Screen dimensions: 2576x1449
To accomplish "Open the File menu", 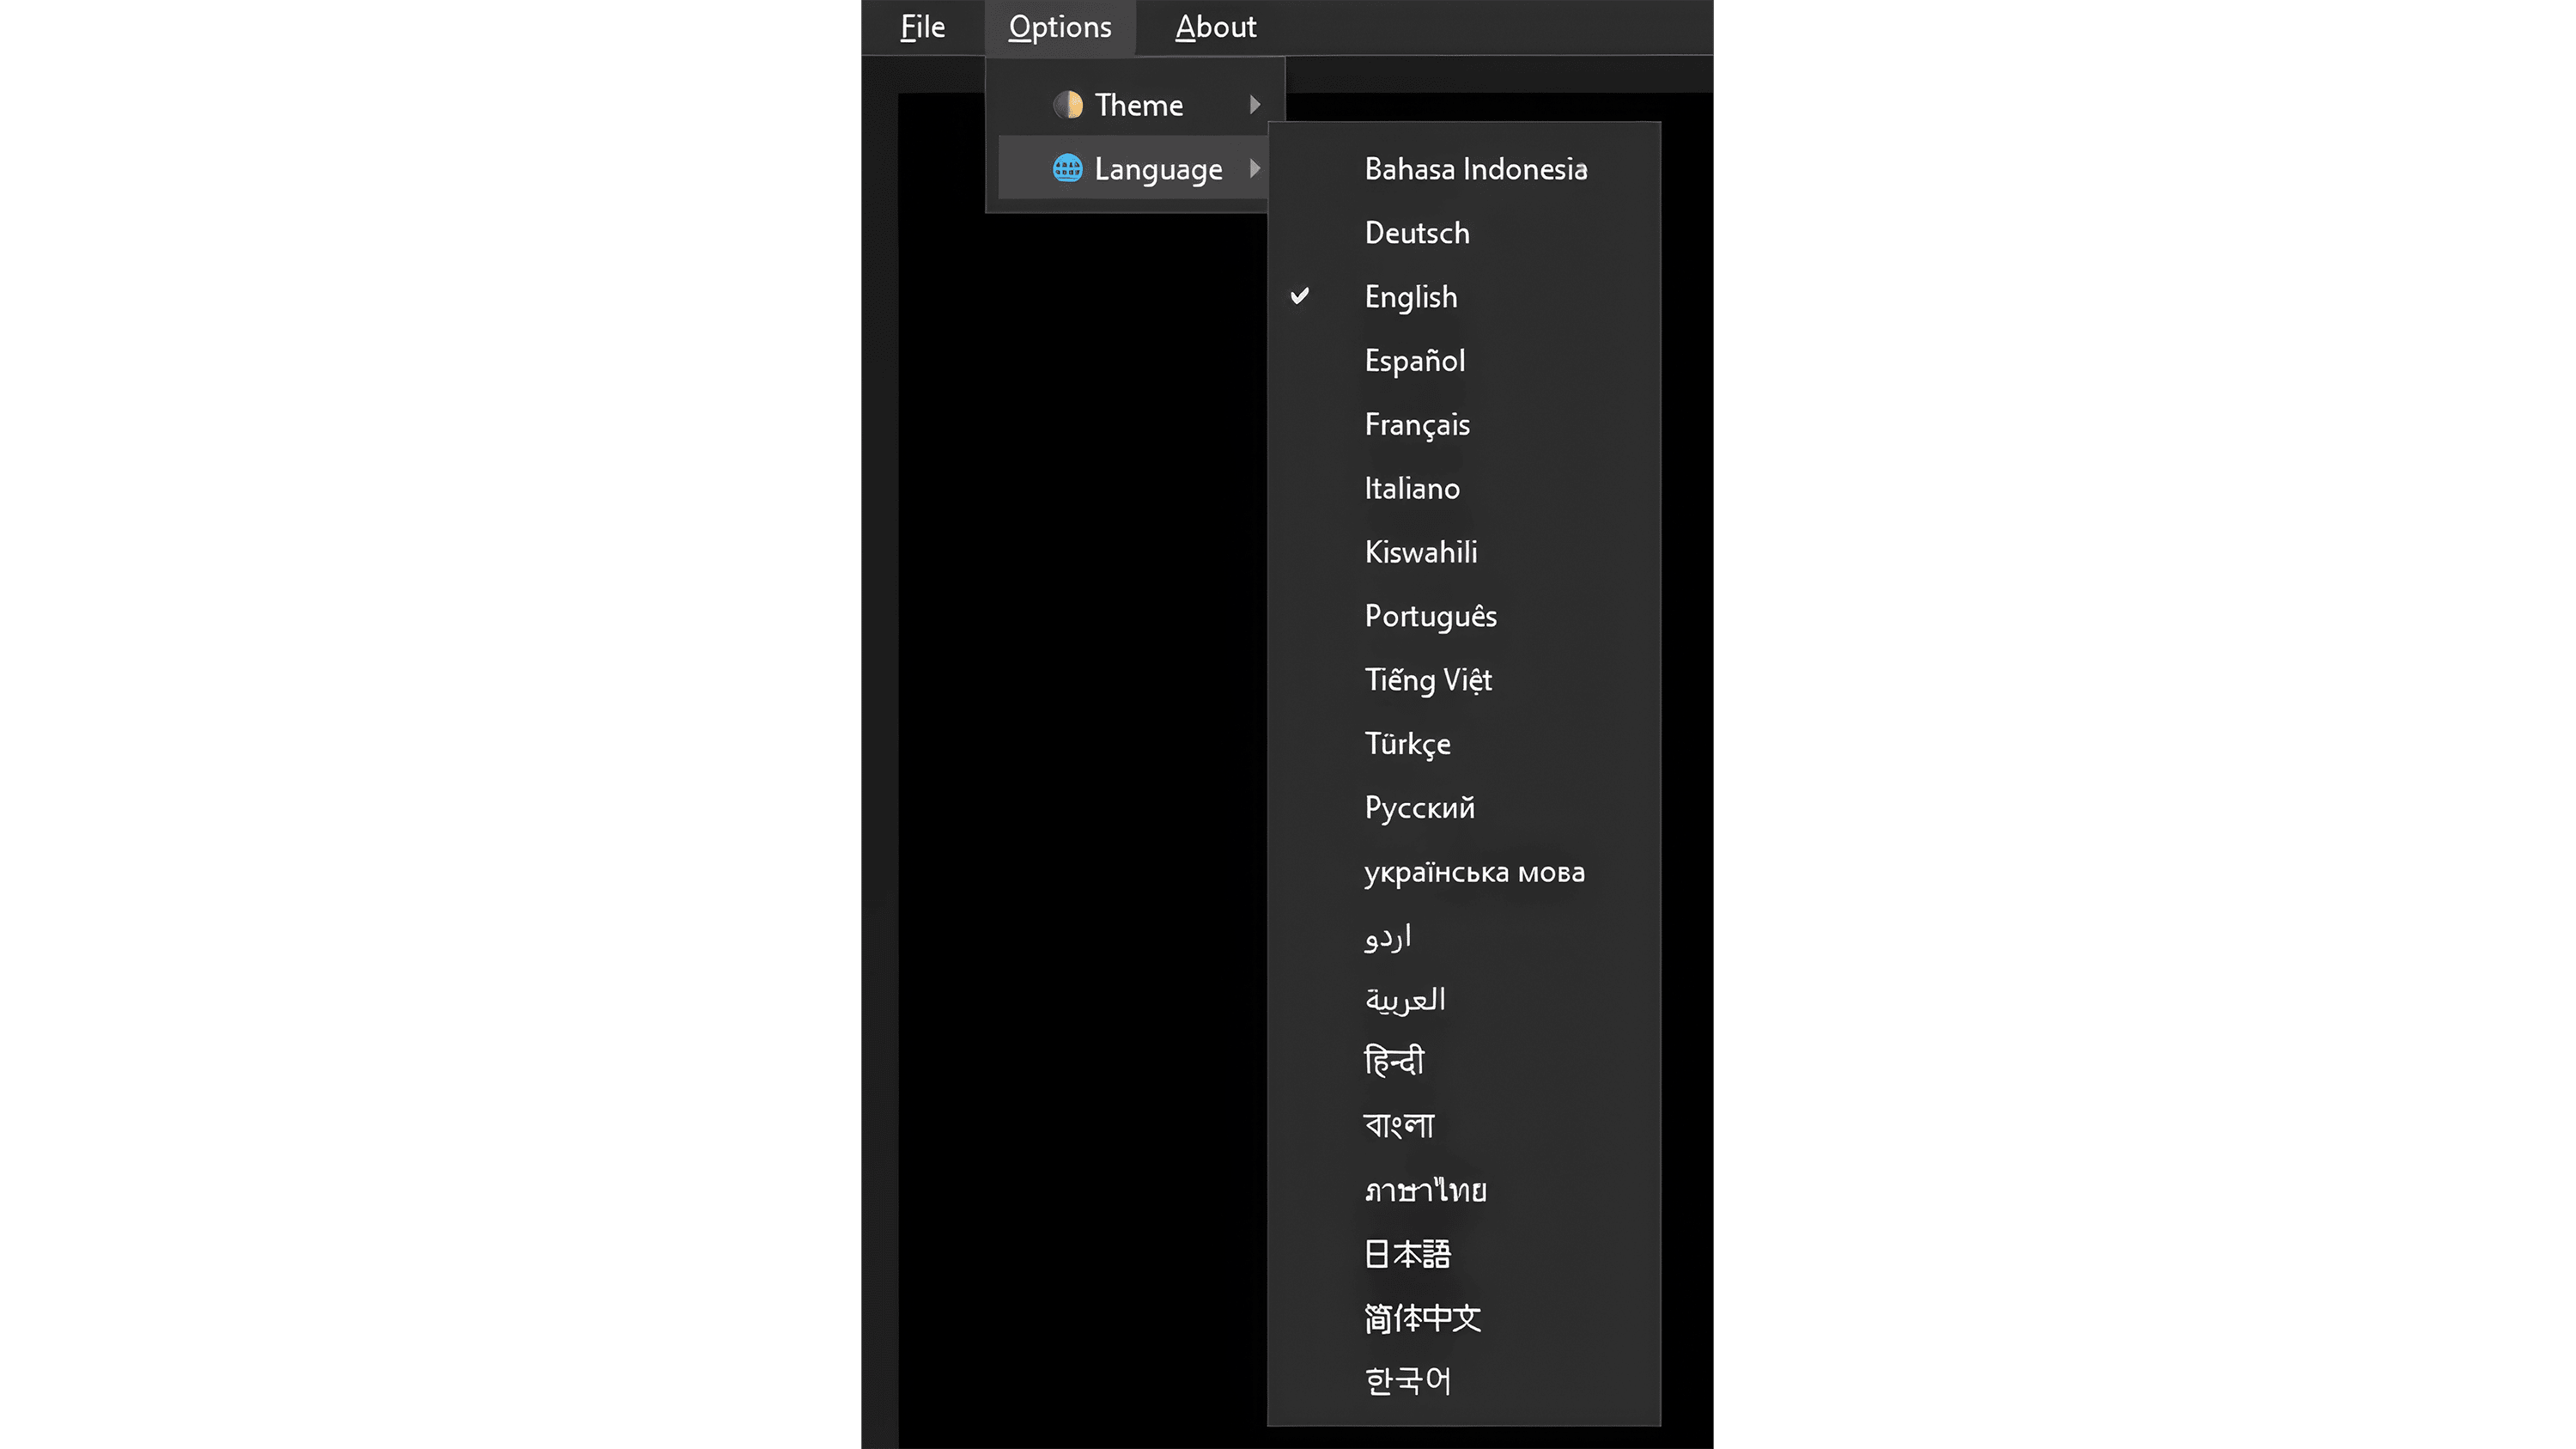I will [x=922, y=27].
